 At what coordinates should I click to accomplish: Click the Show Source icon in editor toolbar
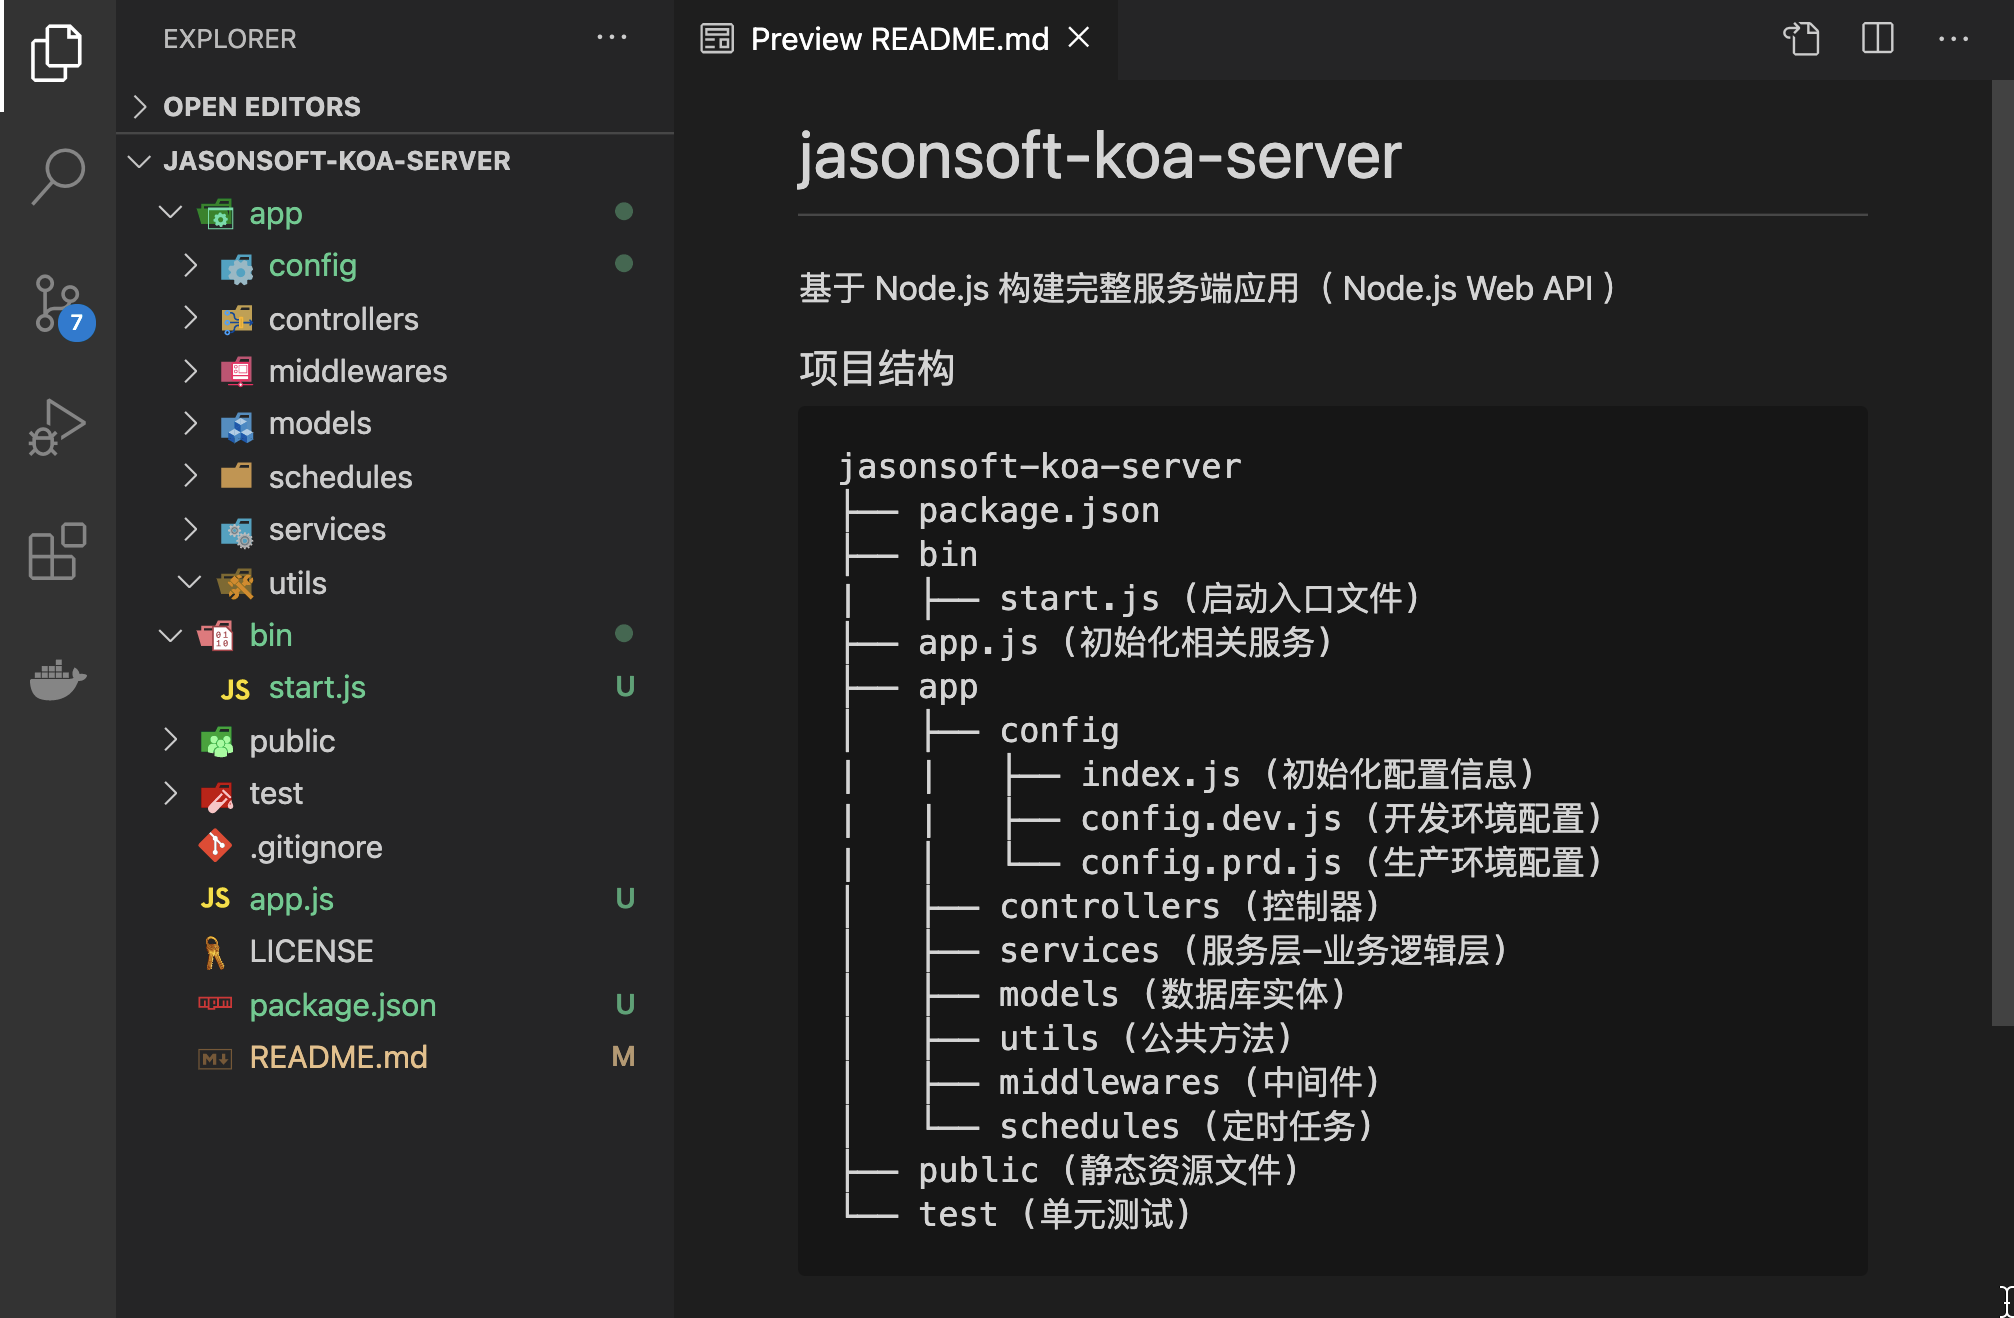coord(1801,39)
